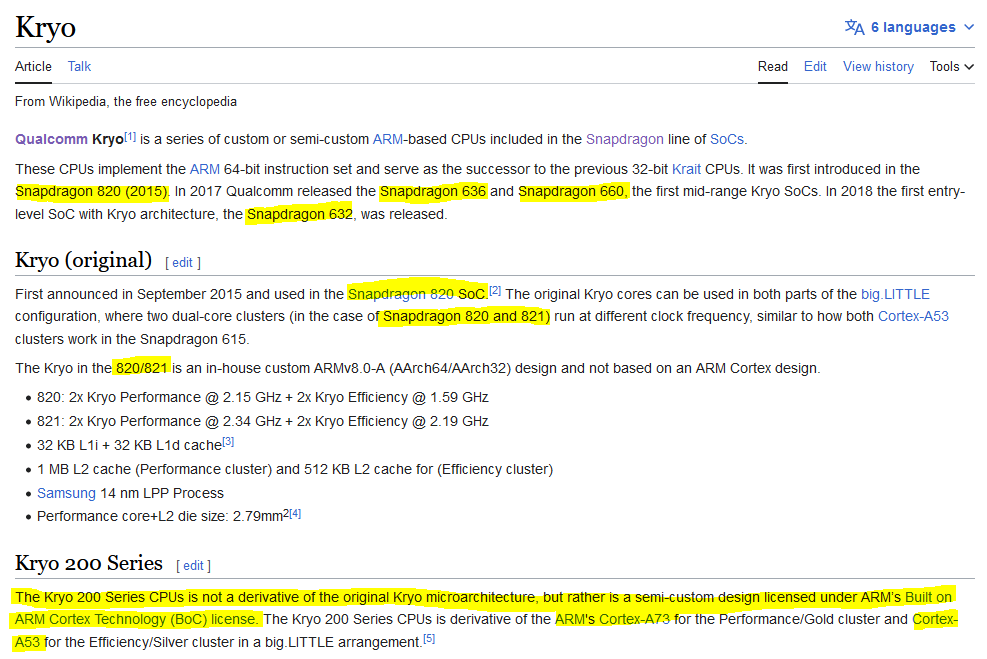
Task: Expand the Tools menu
Action: pos(951,67)
